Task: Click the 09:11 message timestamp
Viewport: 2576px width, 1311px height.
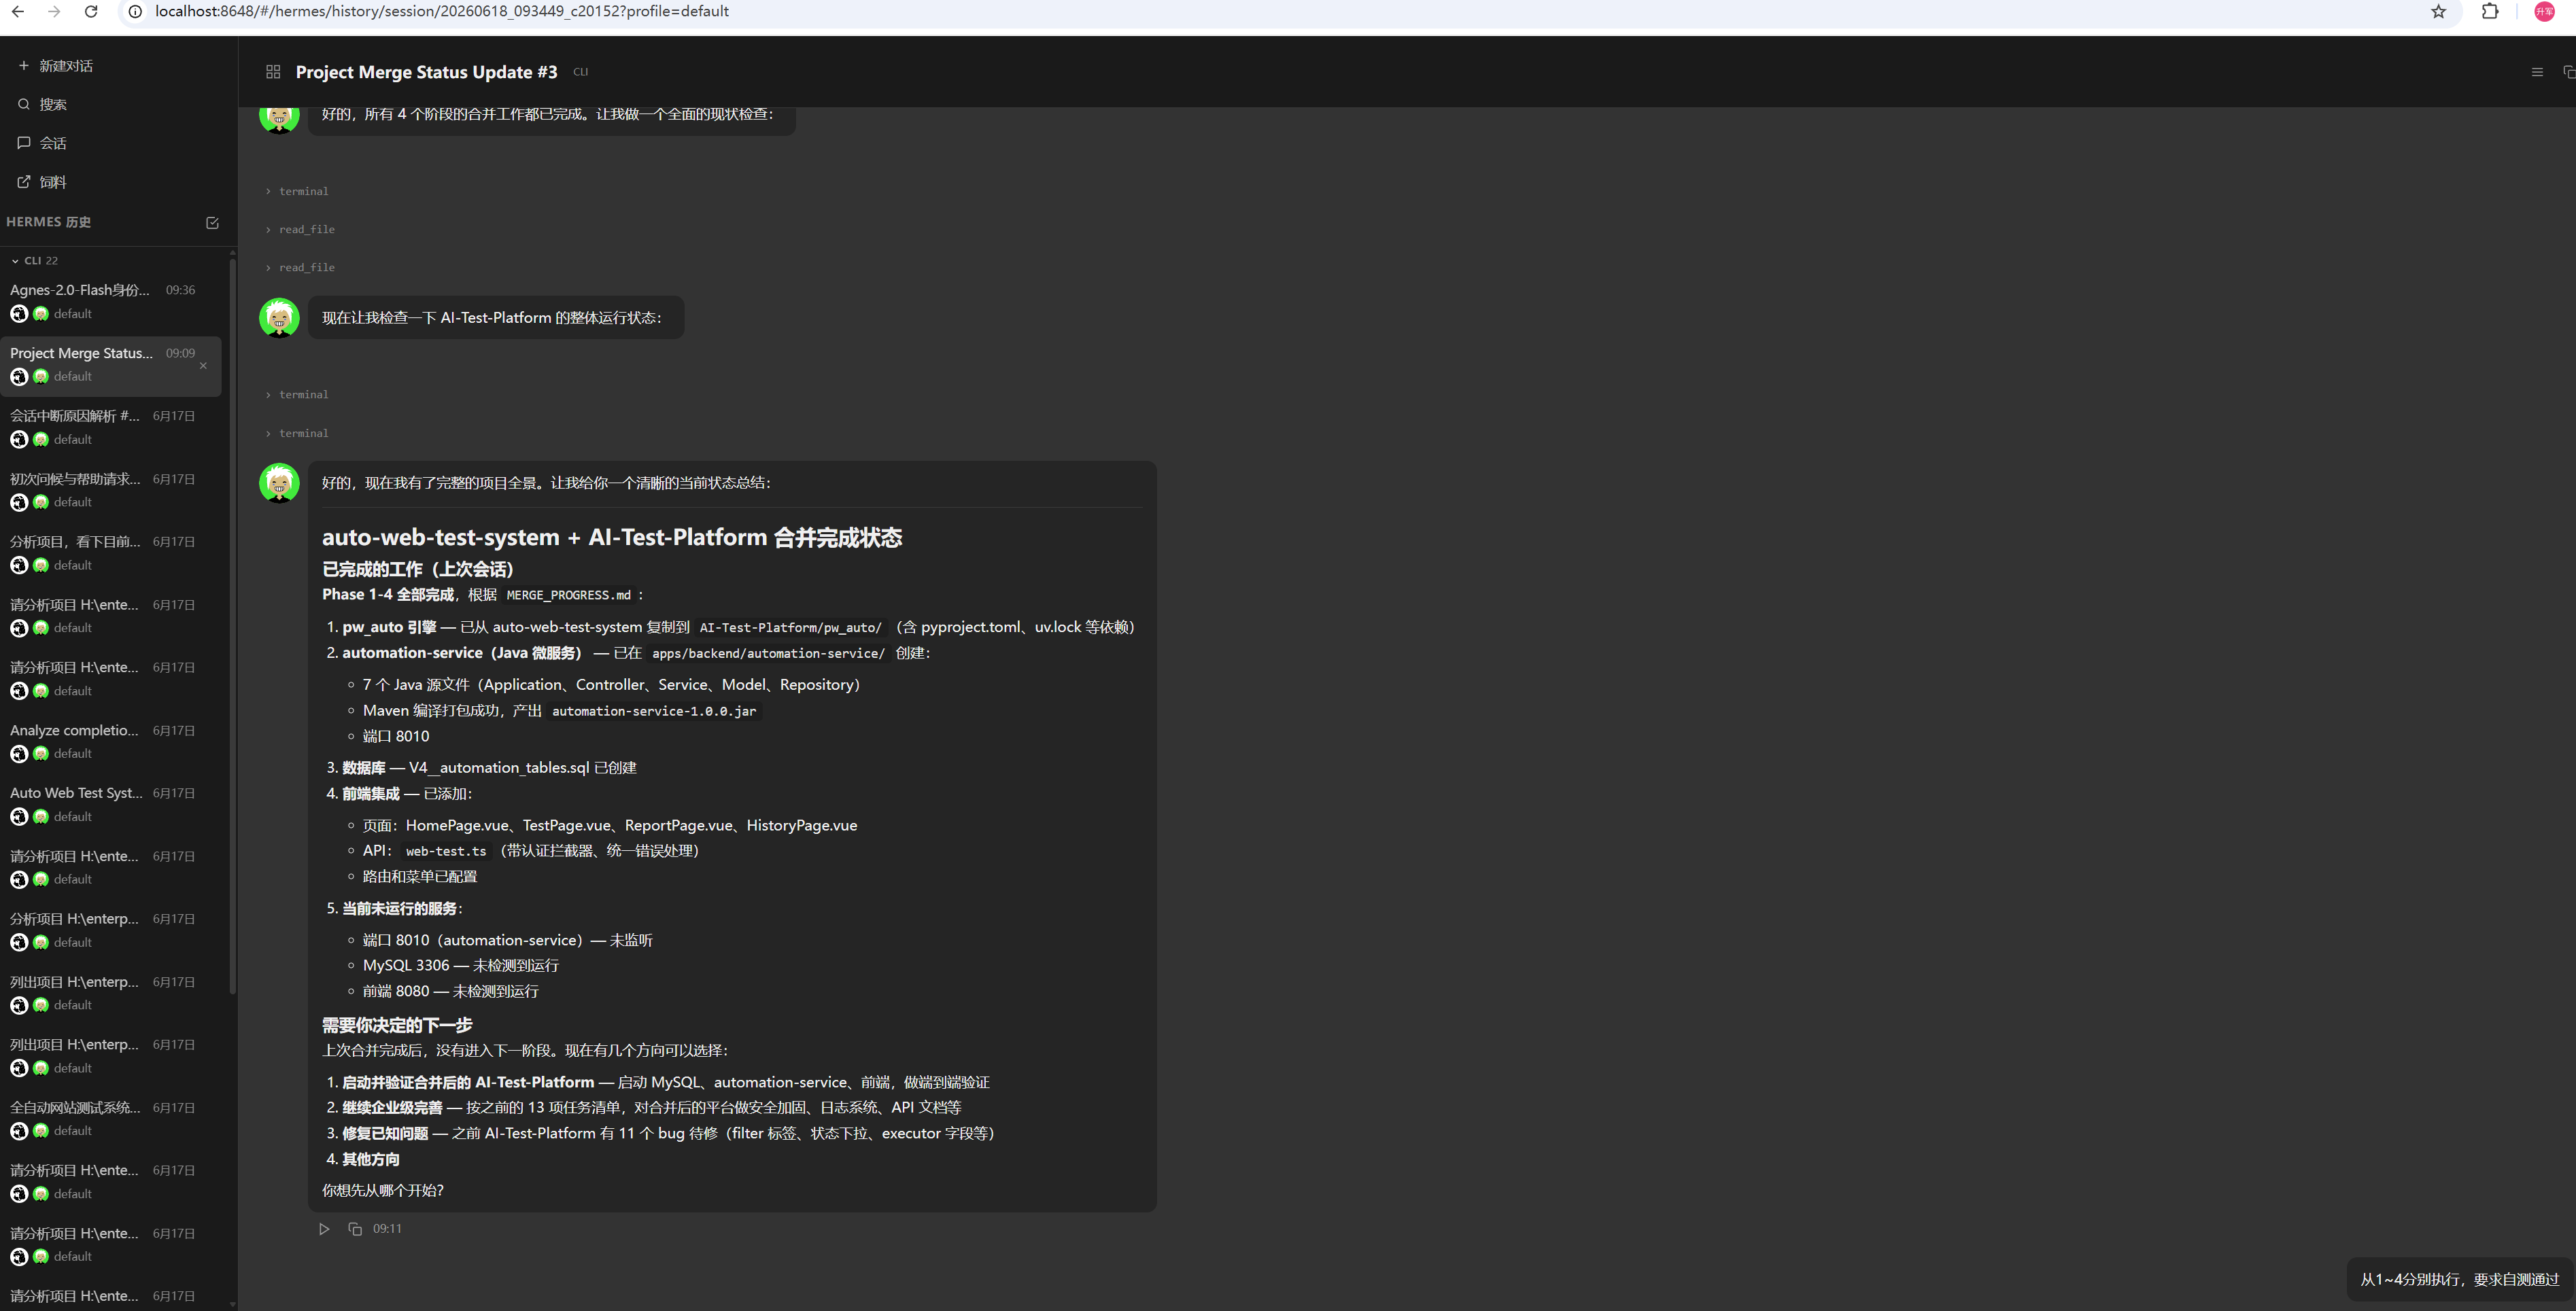Action: [x=387, y=1229]
